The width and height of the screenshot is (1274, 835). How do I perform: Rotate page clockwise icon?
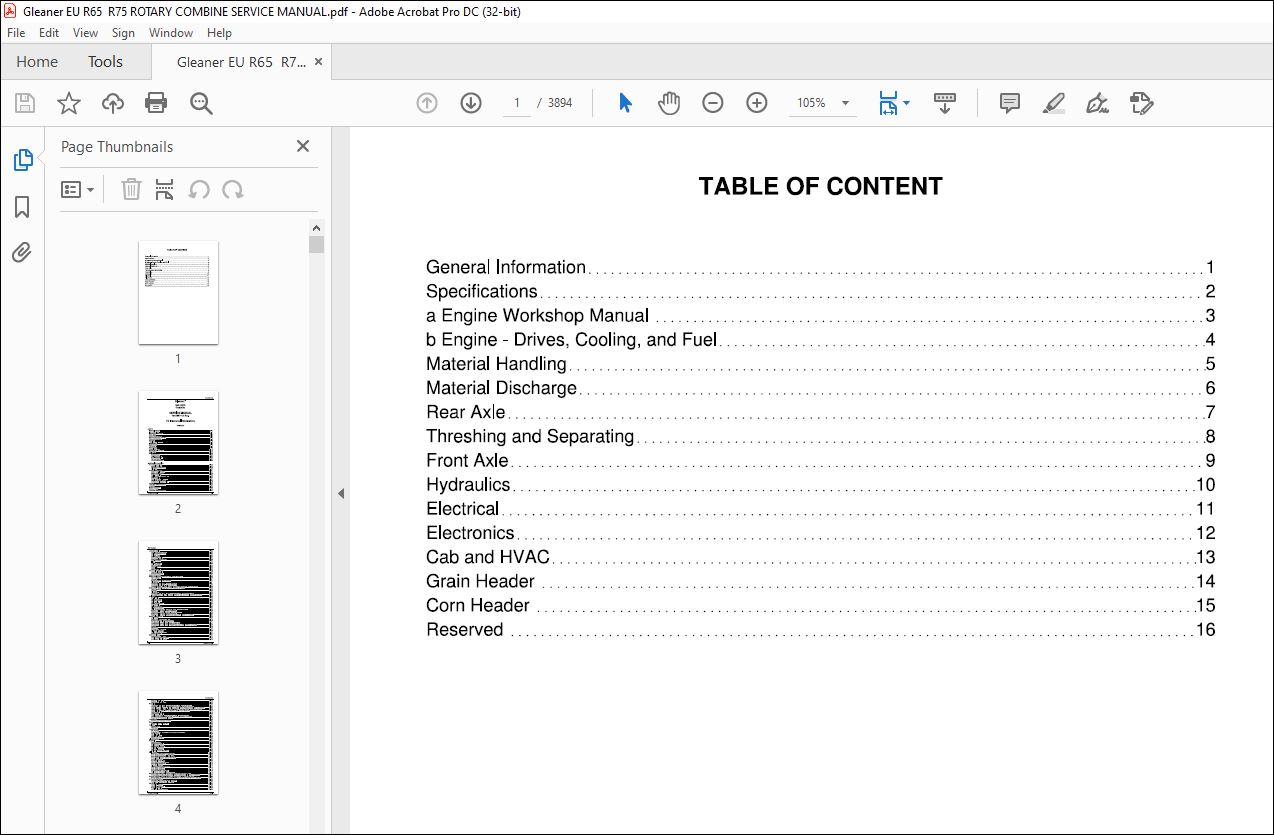pos(233,190)
